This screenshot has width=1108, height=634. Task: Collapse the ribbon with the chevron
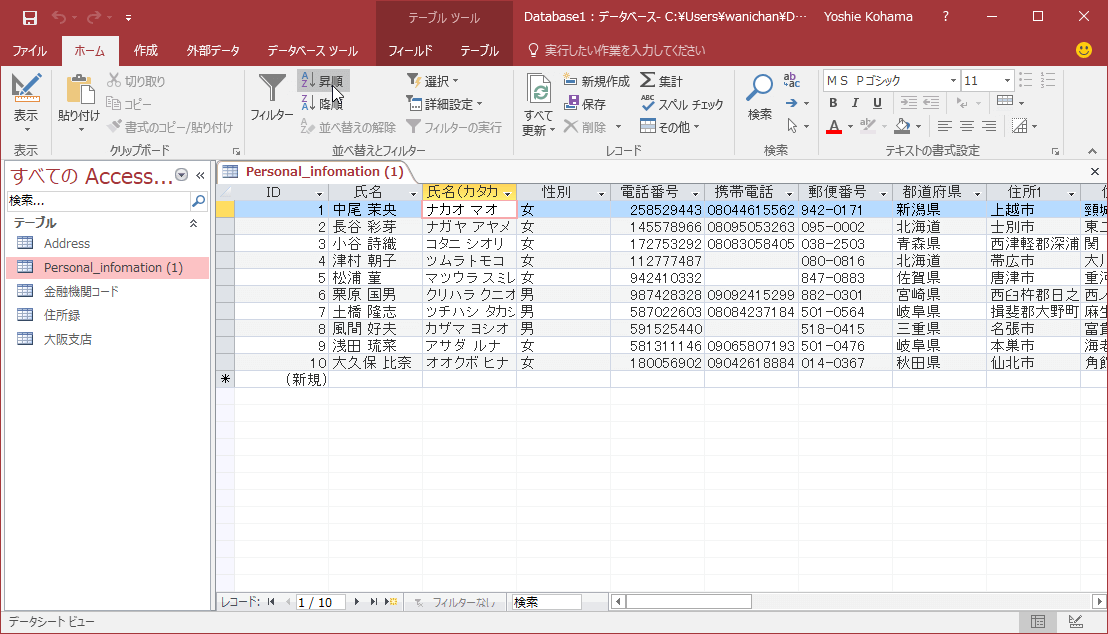click(x=1092, y=151)
